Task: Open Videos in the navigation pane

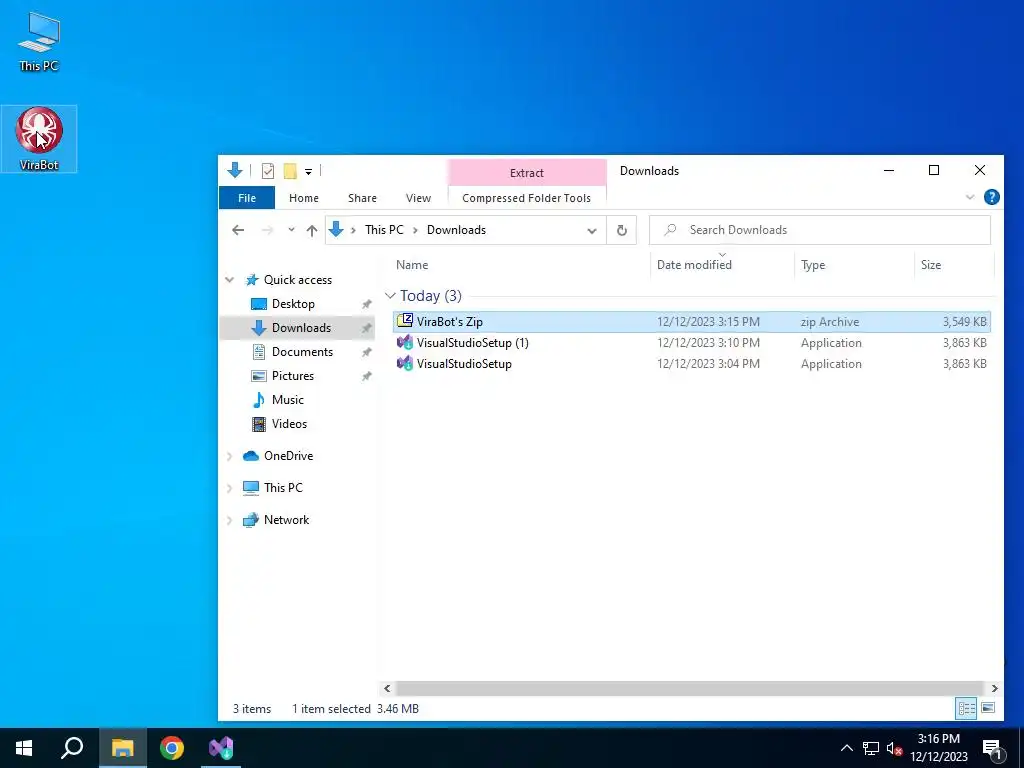Action: tap(289, 424)
